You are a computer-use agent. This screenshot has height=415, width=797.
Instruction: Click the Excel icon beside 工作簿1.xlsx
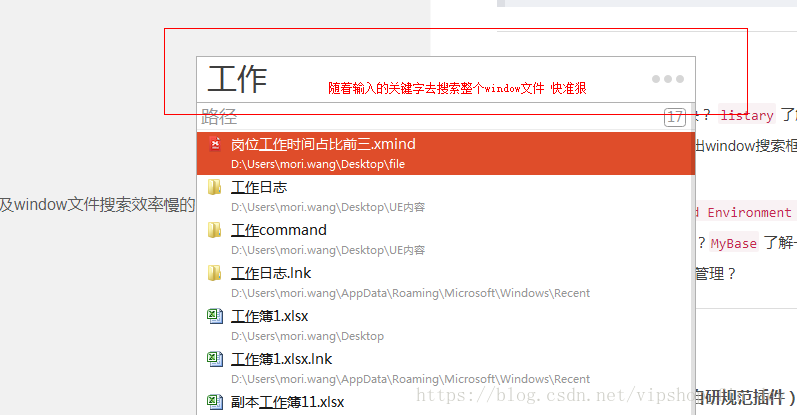pyautogui.click(x=214, y=316)
